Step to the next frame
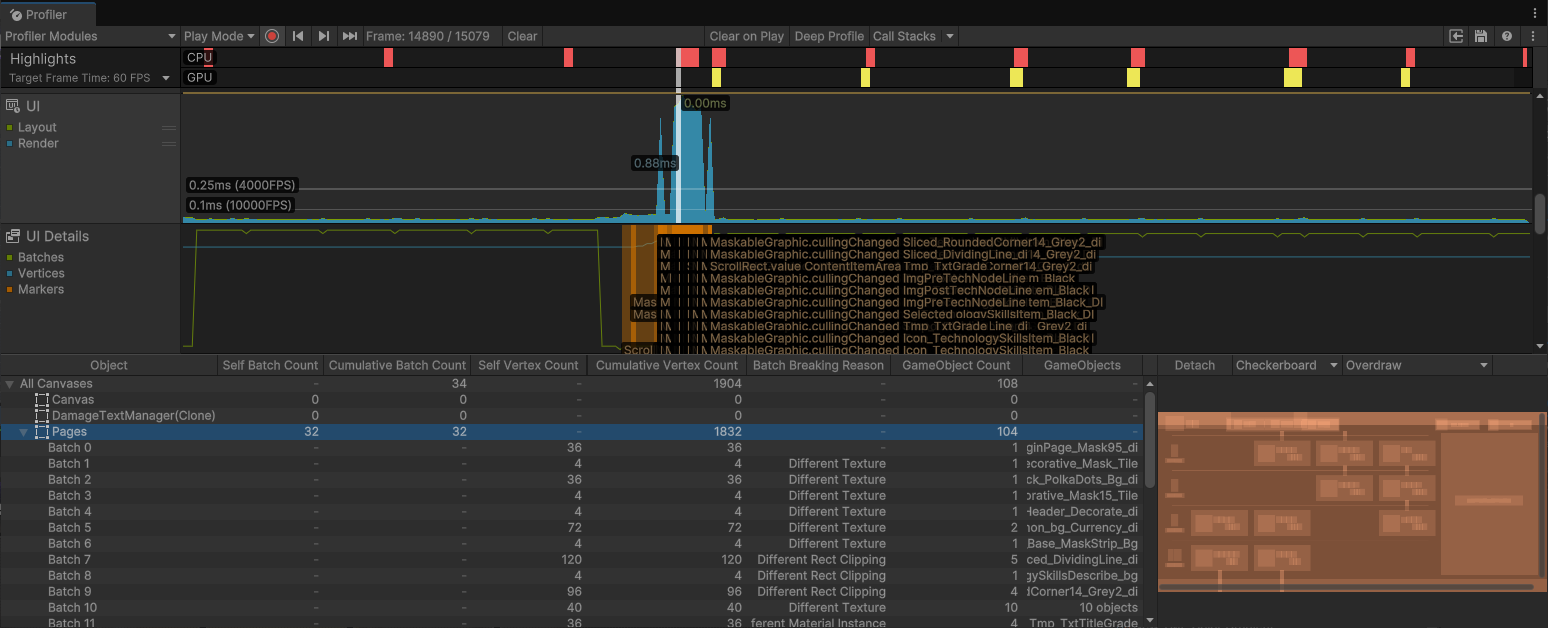Screen dimensions: 1548x628 click(323, 36)
